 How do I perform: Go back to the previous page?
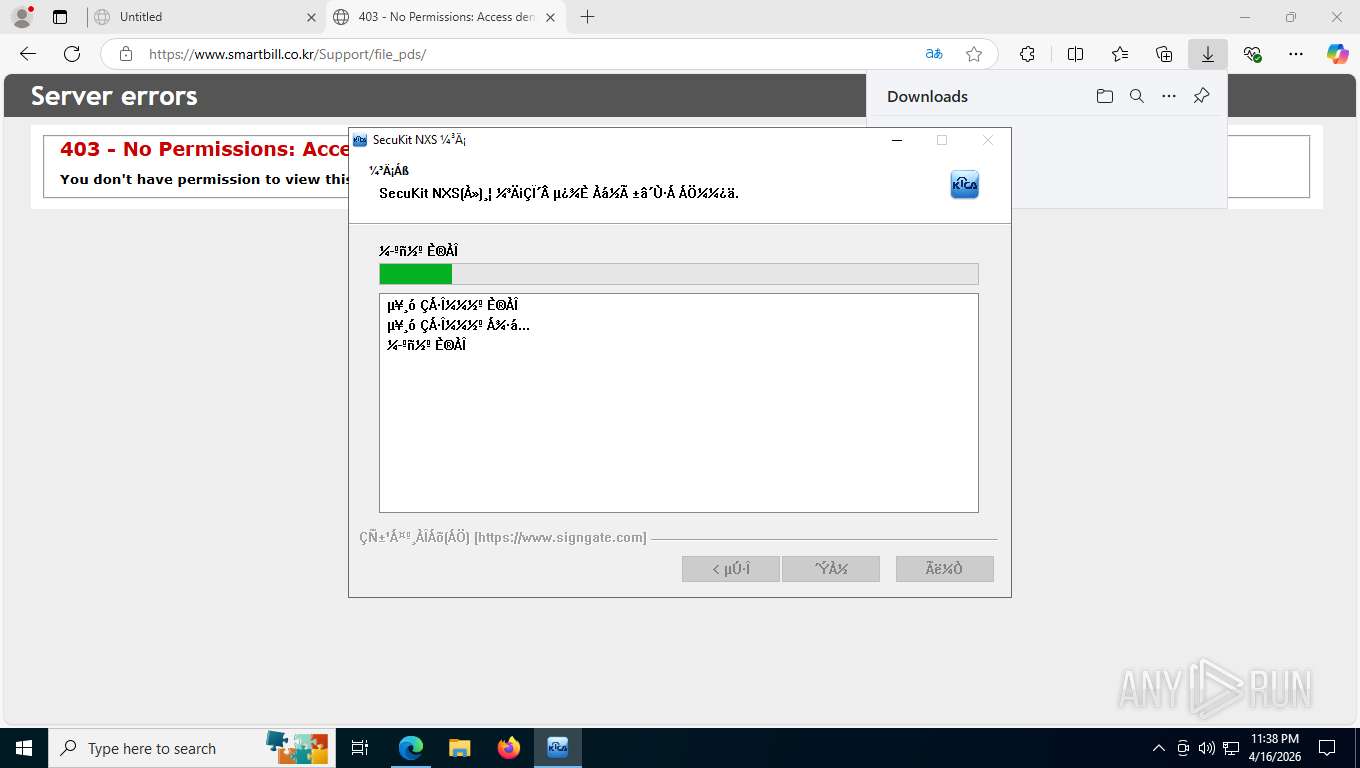pos(28,54)
